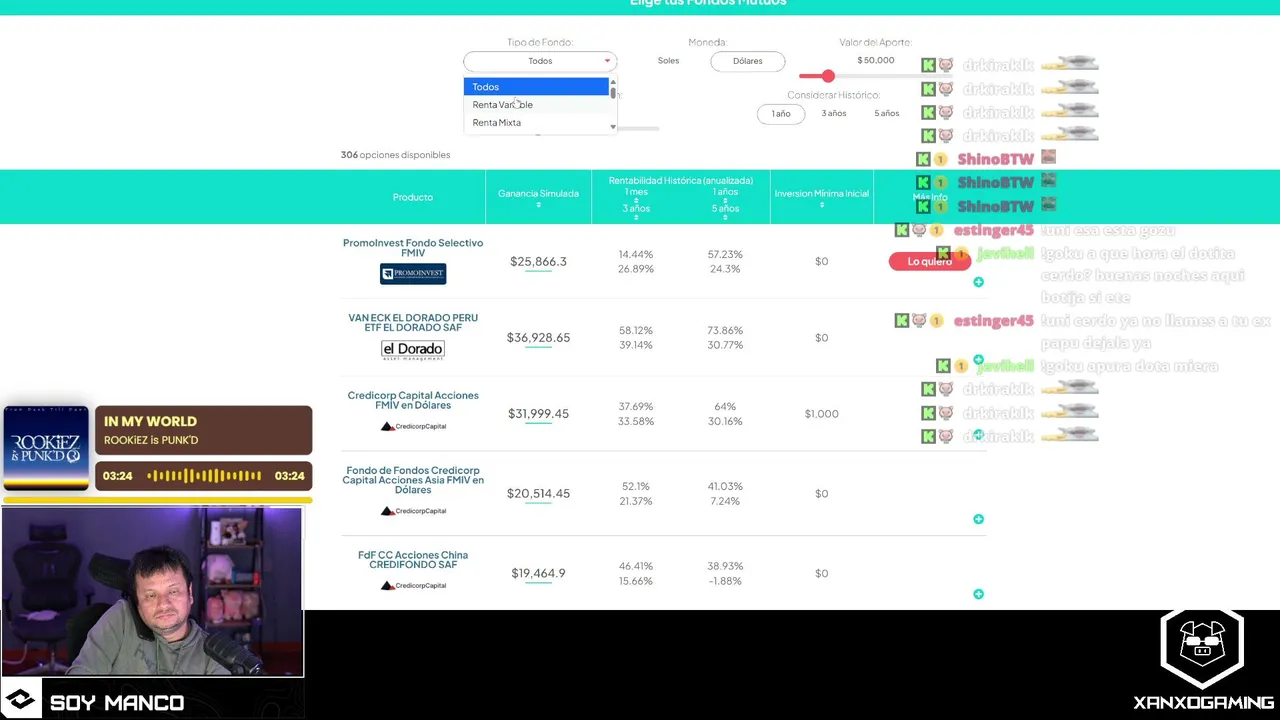Click the IN MY WORLD song title
This screenshot has height=720, width=1280.
click(x=150, y=421)
